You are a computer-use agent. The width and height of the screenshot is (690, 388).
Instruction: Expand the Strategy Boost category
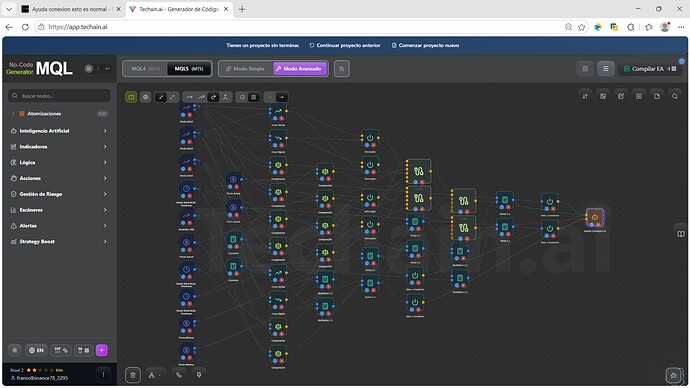(59, 242)
